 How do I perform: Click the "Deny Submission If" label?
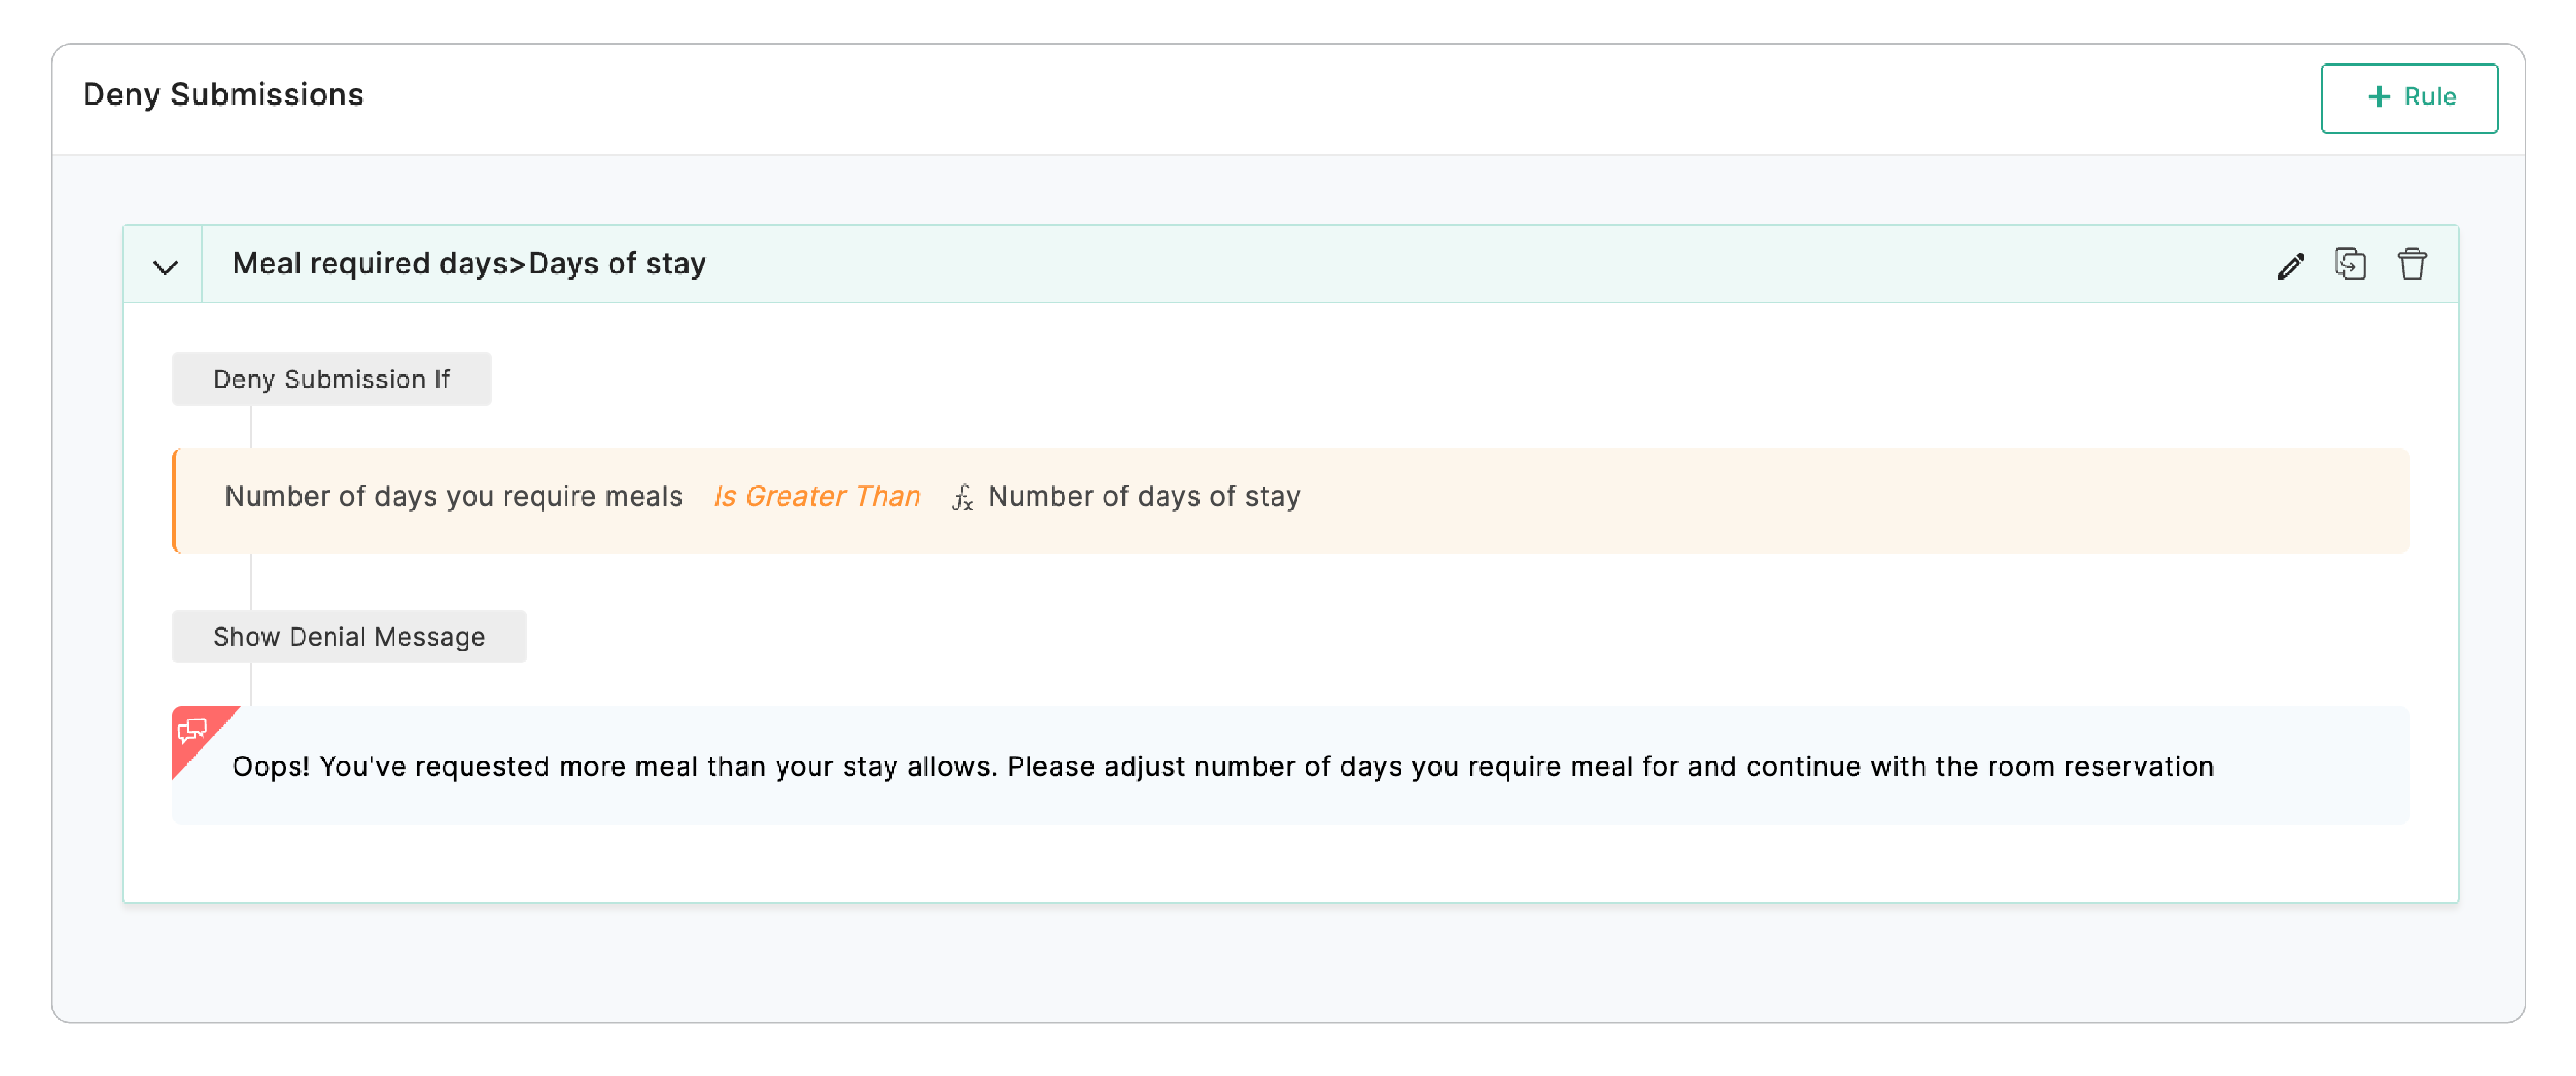point(331,379)
